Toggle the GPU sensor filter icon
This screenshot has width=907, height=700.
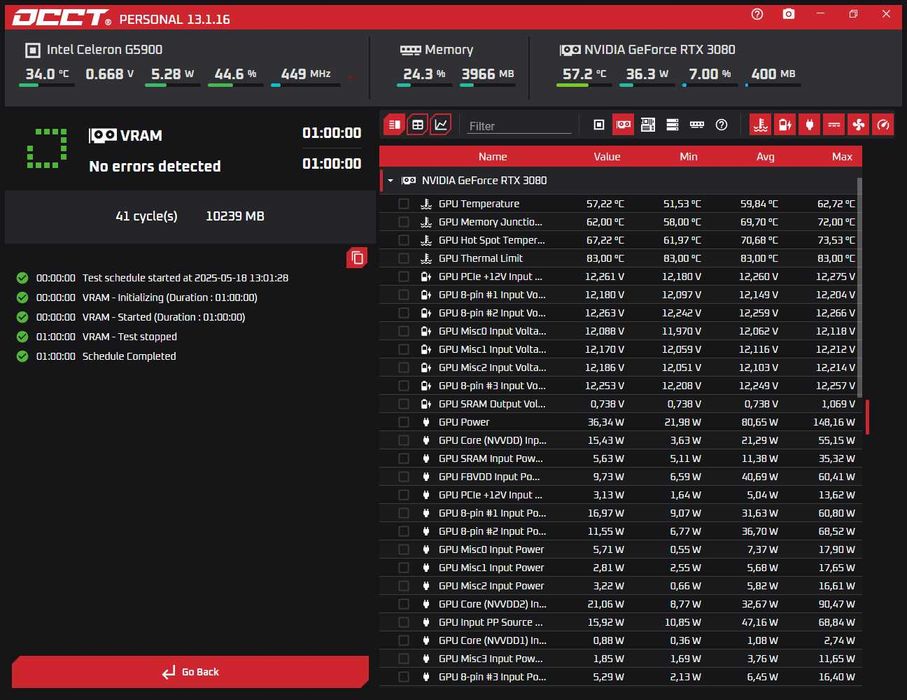click(623, 125)
